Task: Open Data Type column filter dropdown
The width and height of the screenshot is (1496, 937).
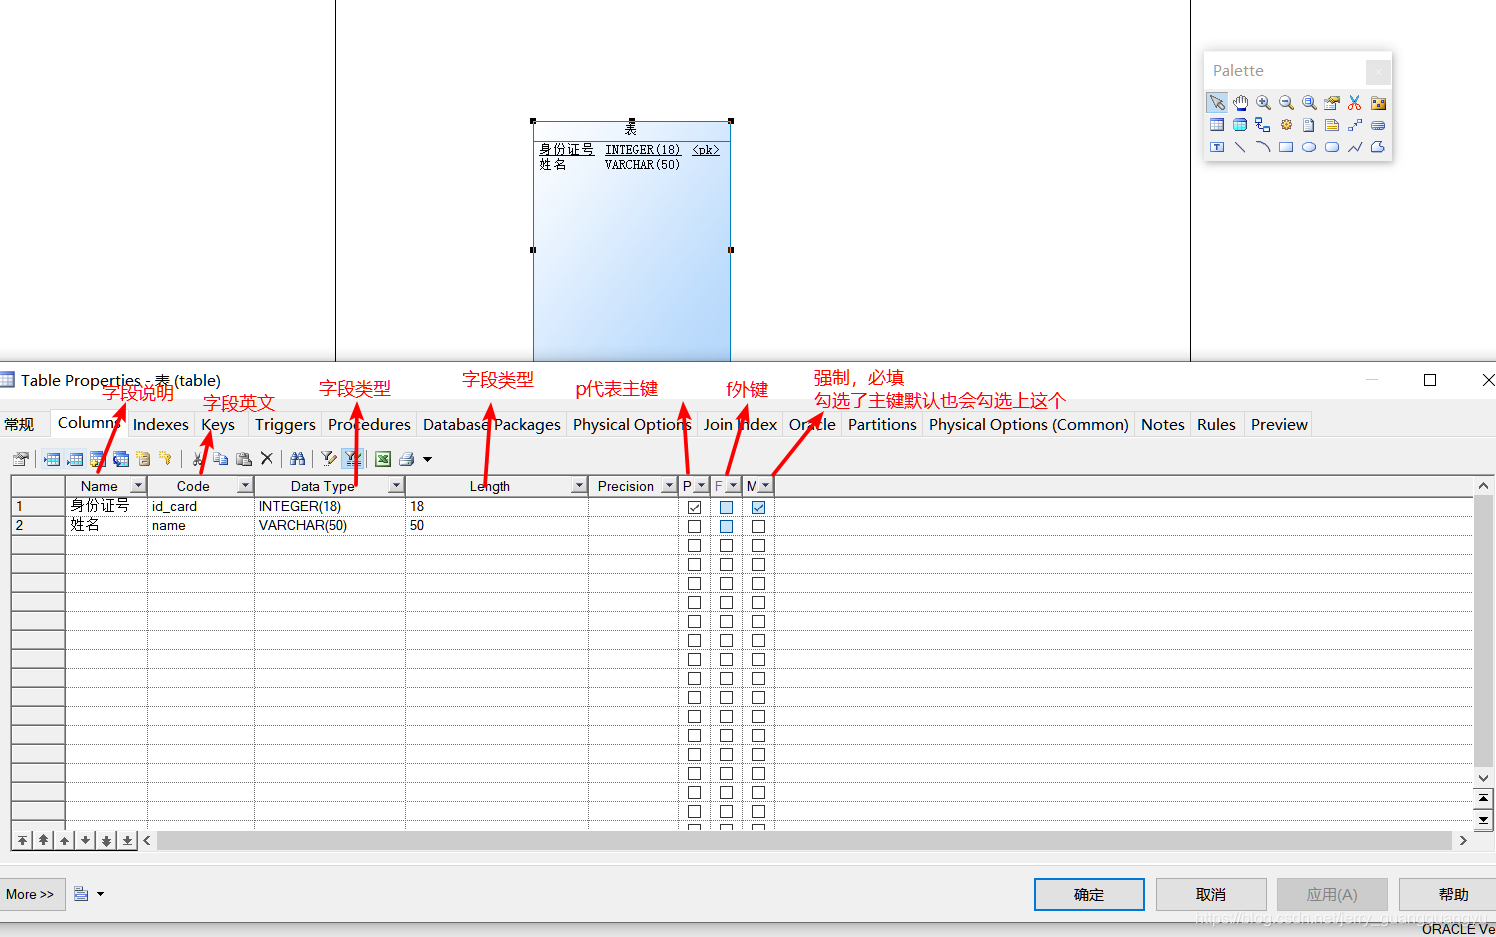Action: pos(396,485)
